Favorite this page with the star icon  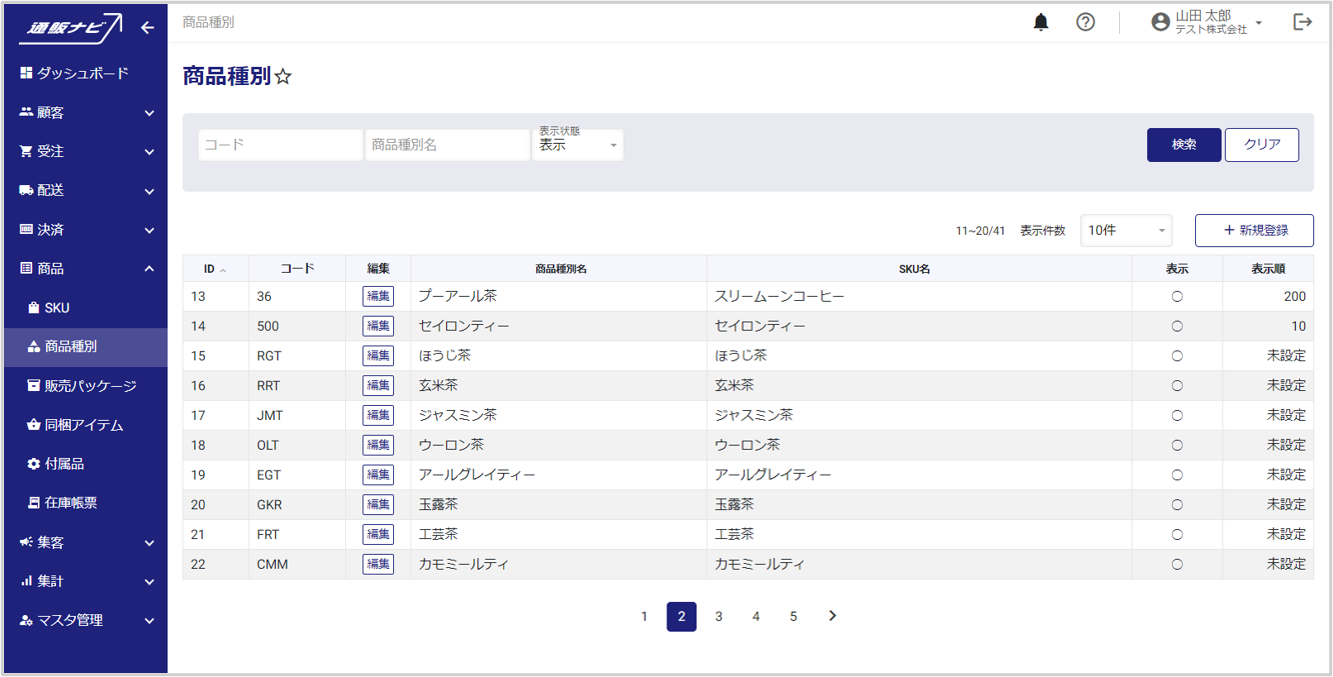pyautogui.click(x=283, y=77)
